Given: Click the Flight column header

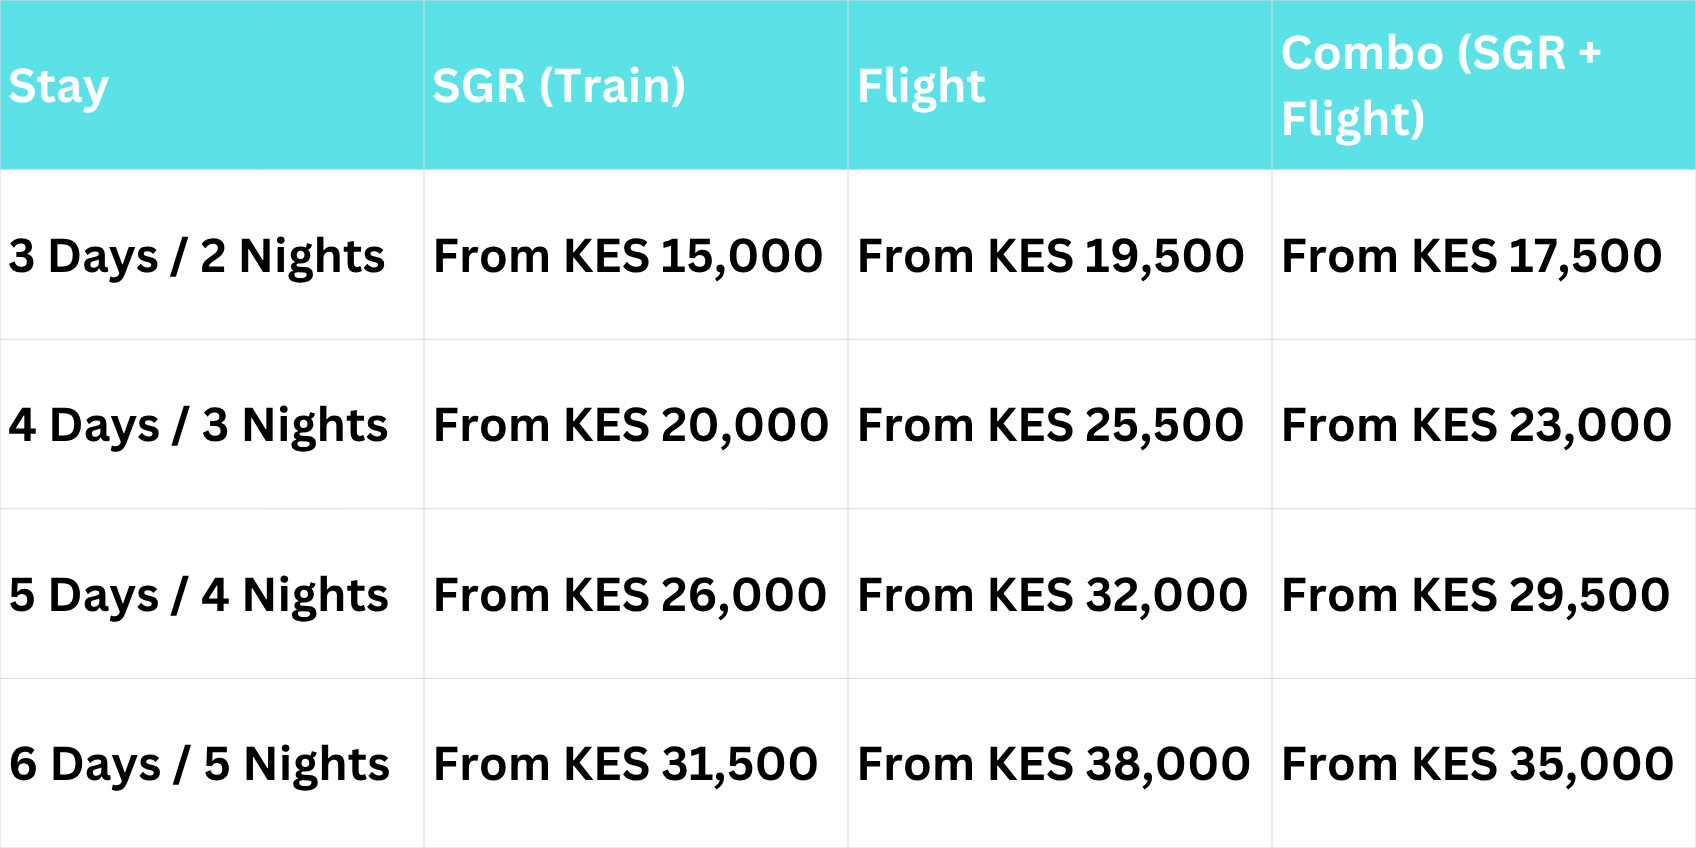Looking at the screenshot, I should click(921, 86).
